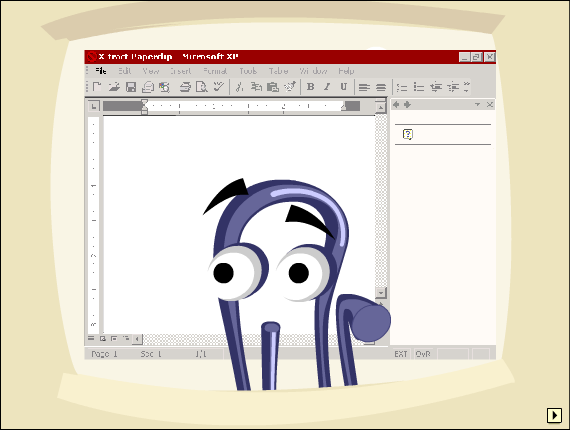Image resolution: width=570 pixels, height=430 pixels.
Task: Click the play arrow button at bottom right
Action: pyautogui.click(x=554, y=415)
